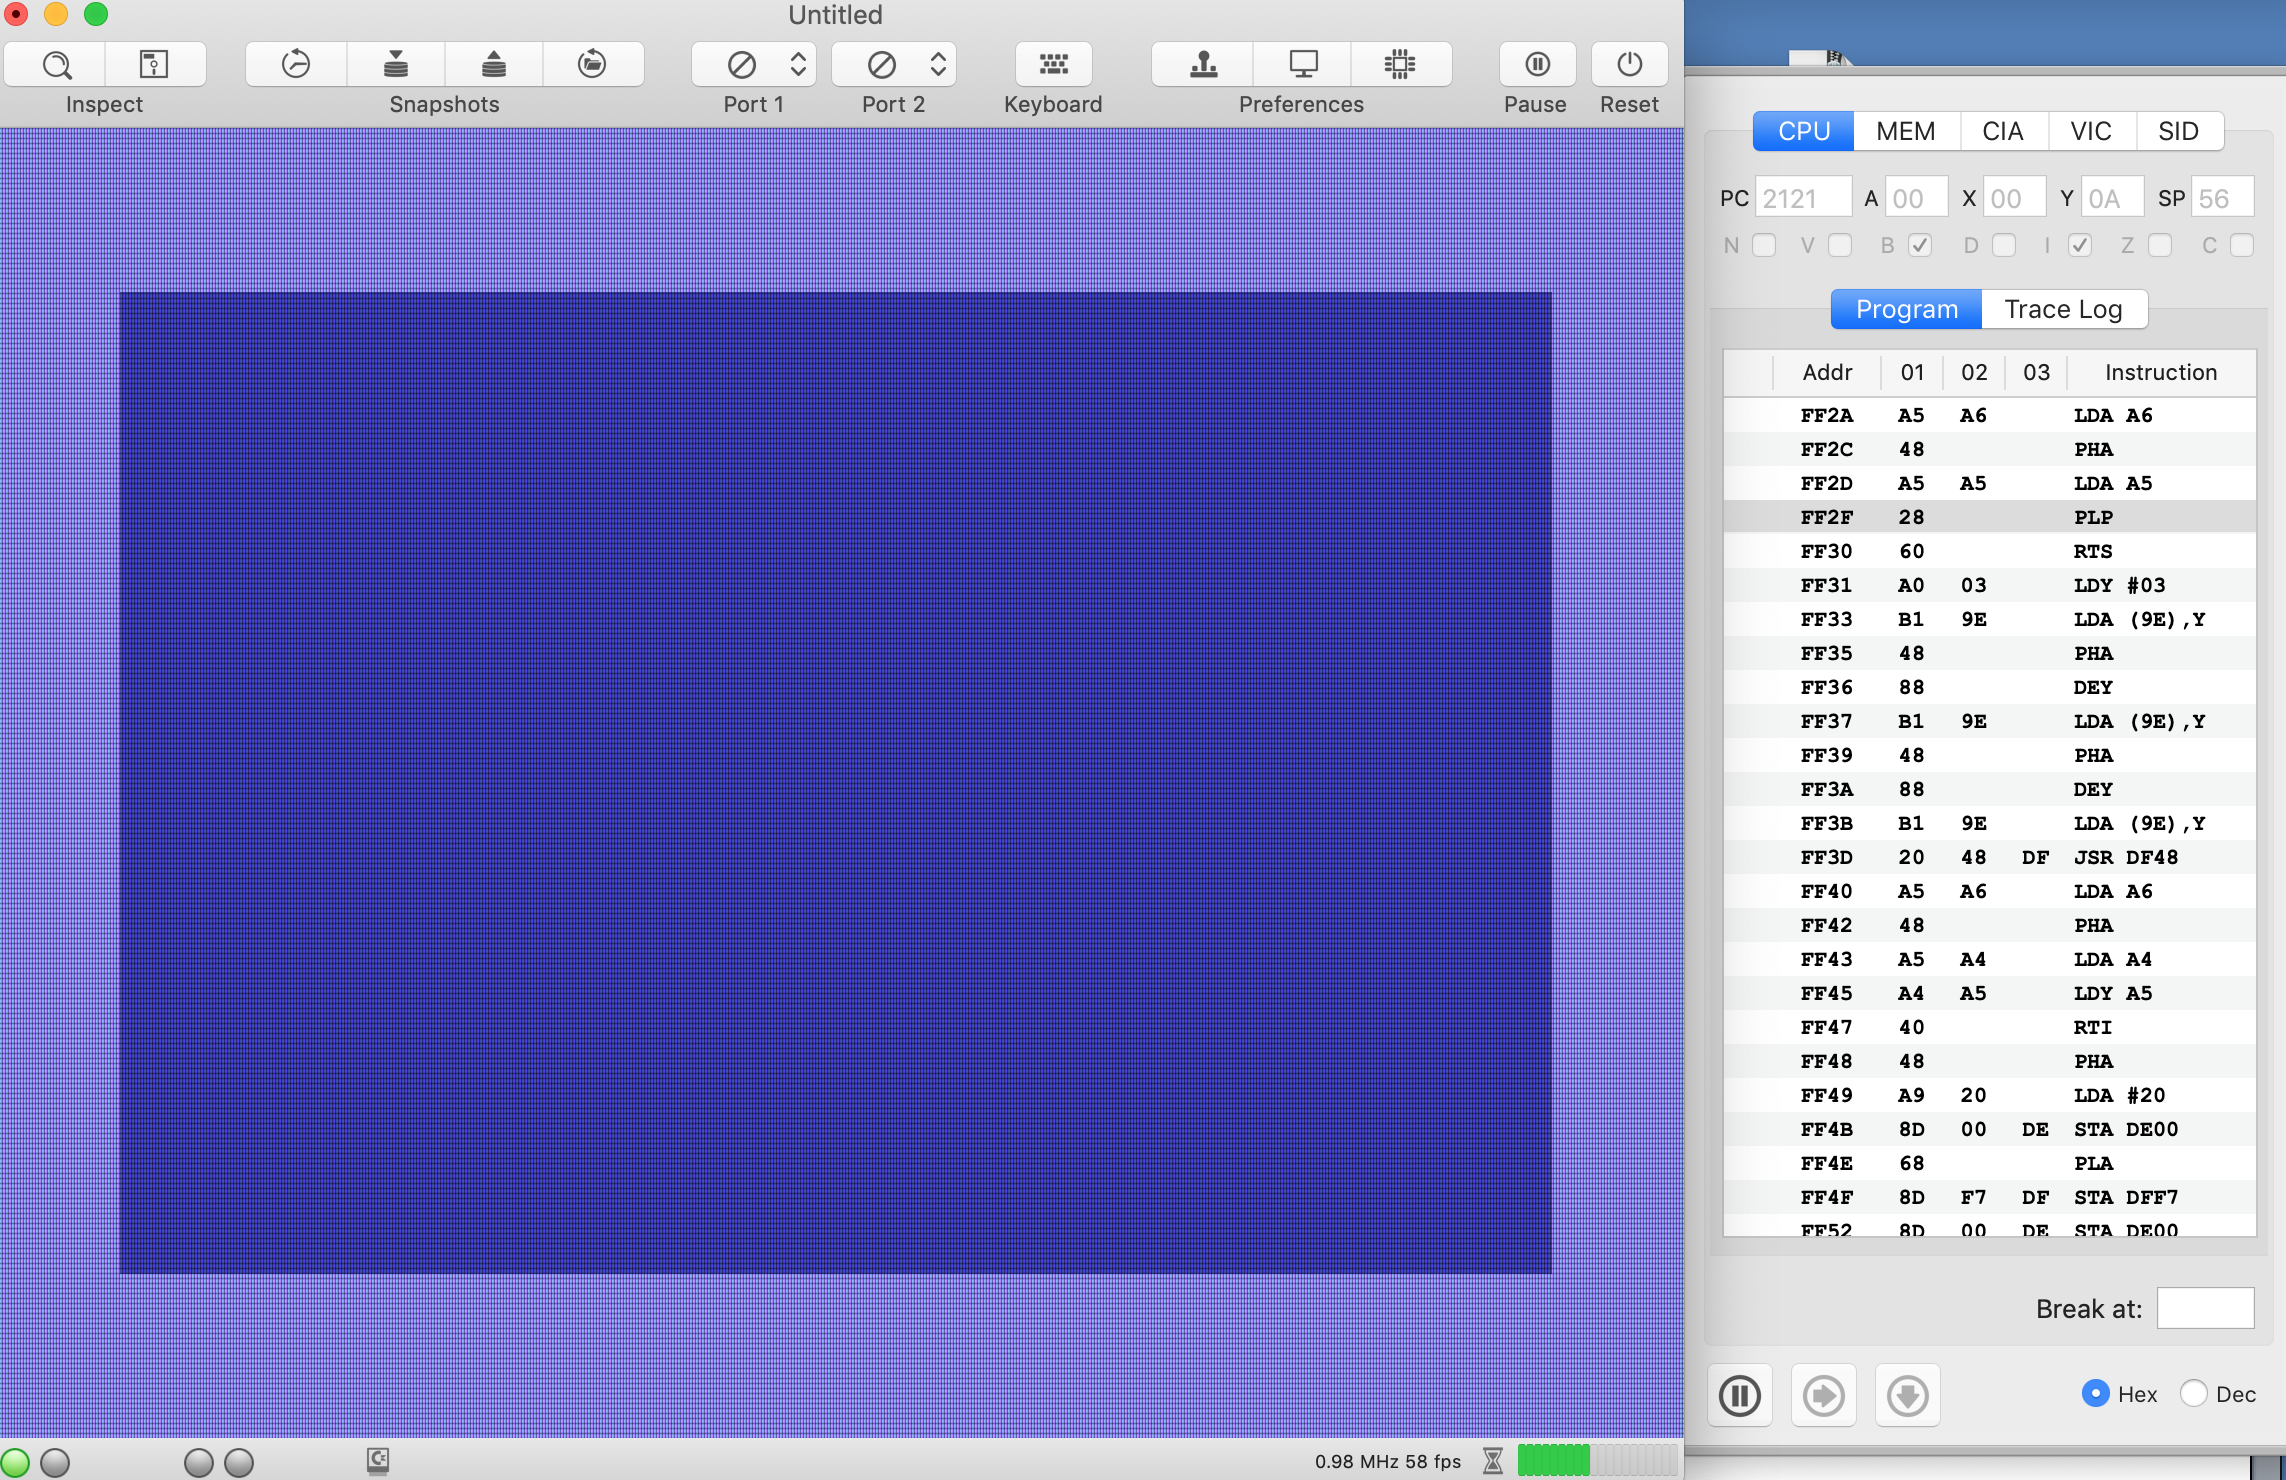Toggle the I flag checkbox
This screenshot has width=2286, height=1480.
tap(2080, 245)
